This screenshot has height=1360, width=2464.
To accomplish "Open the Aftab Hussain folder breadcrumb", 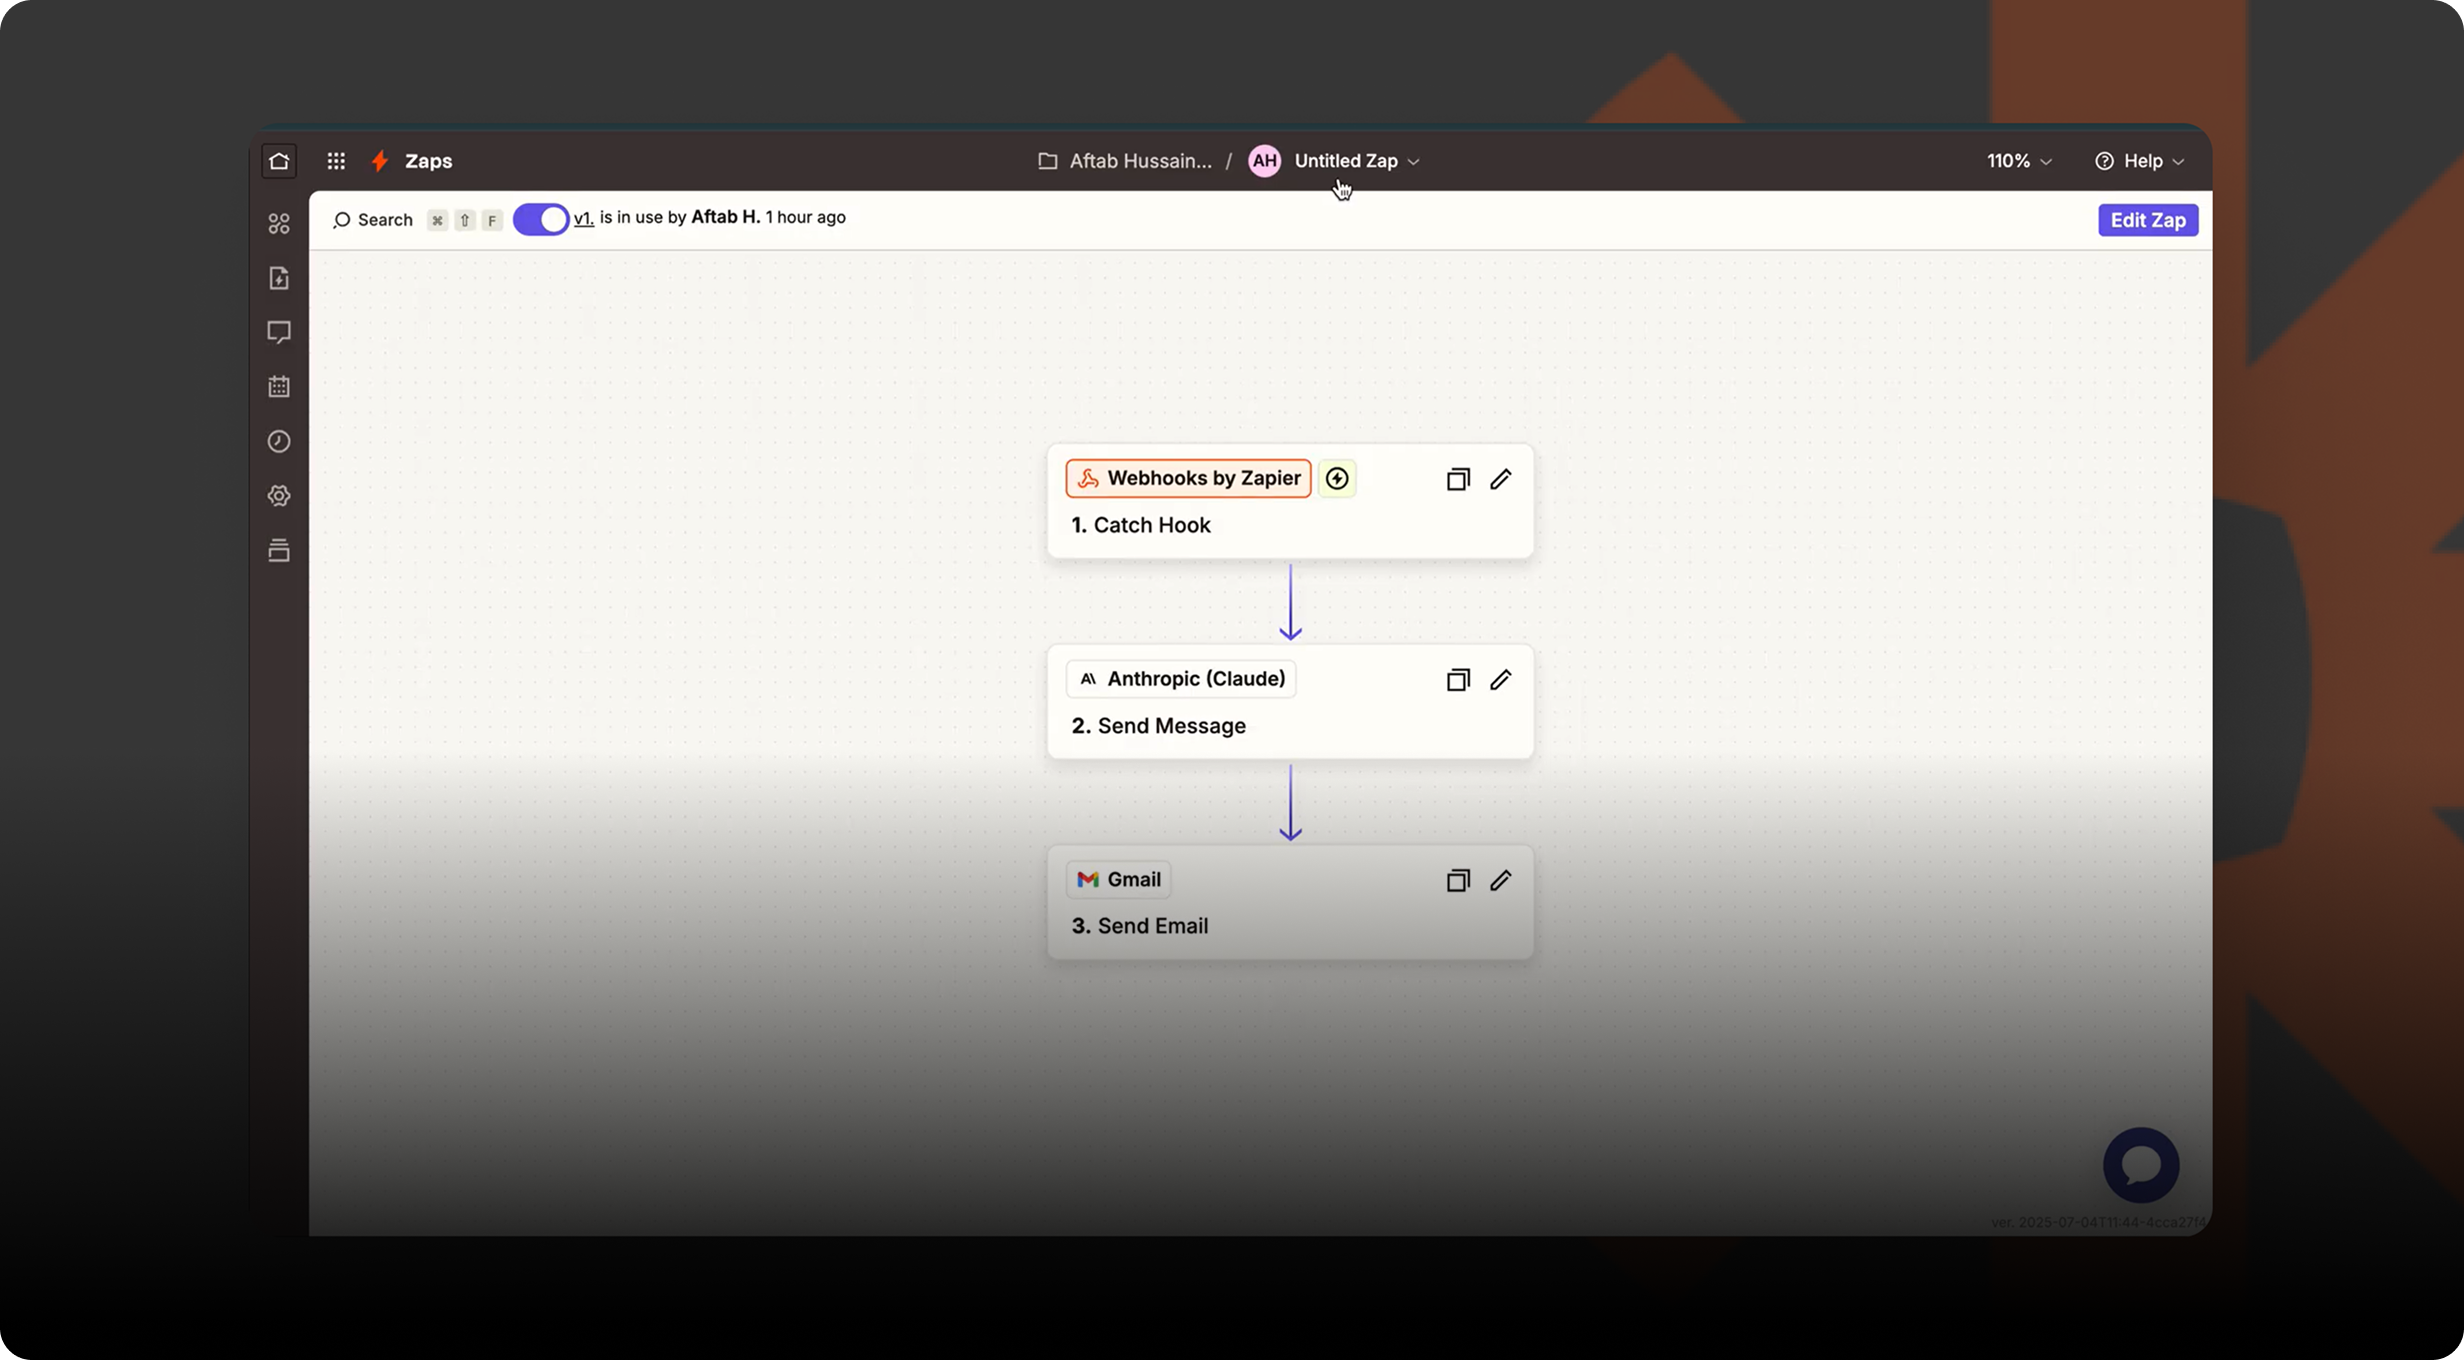I will coord(1125,161).
